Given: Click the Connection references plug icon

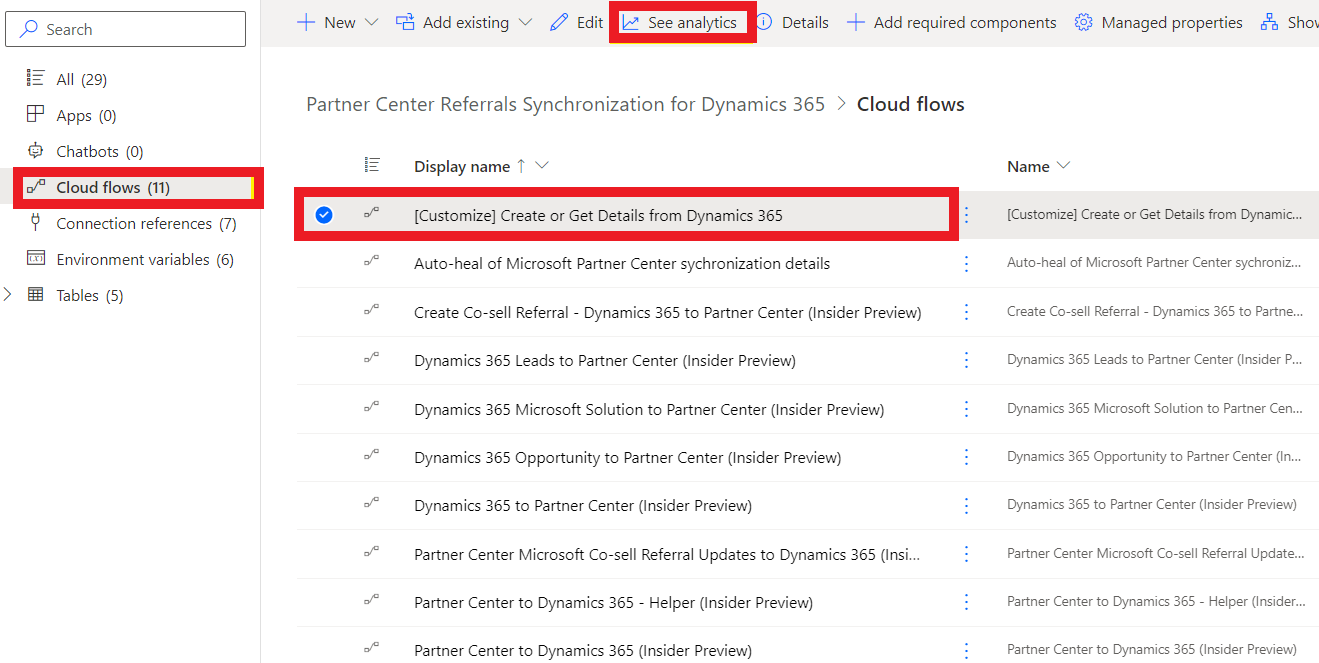Looking at the screenshot, I should (36, 223).
